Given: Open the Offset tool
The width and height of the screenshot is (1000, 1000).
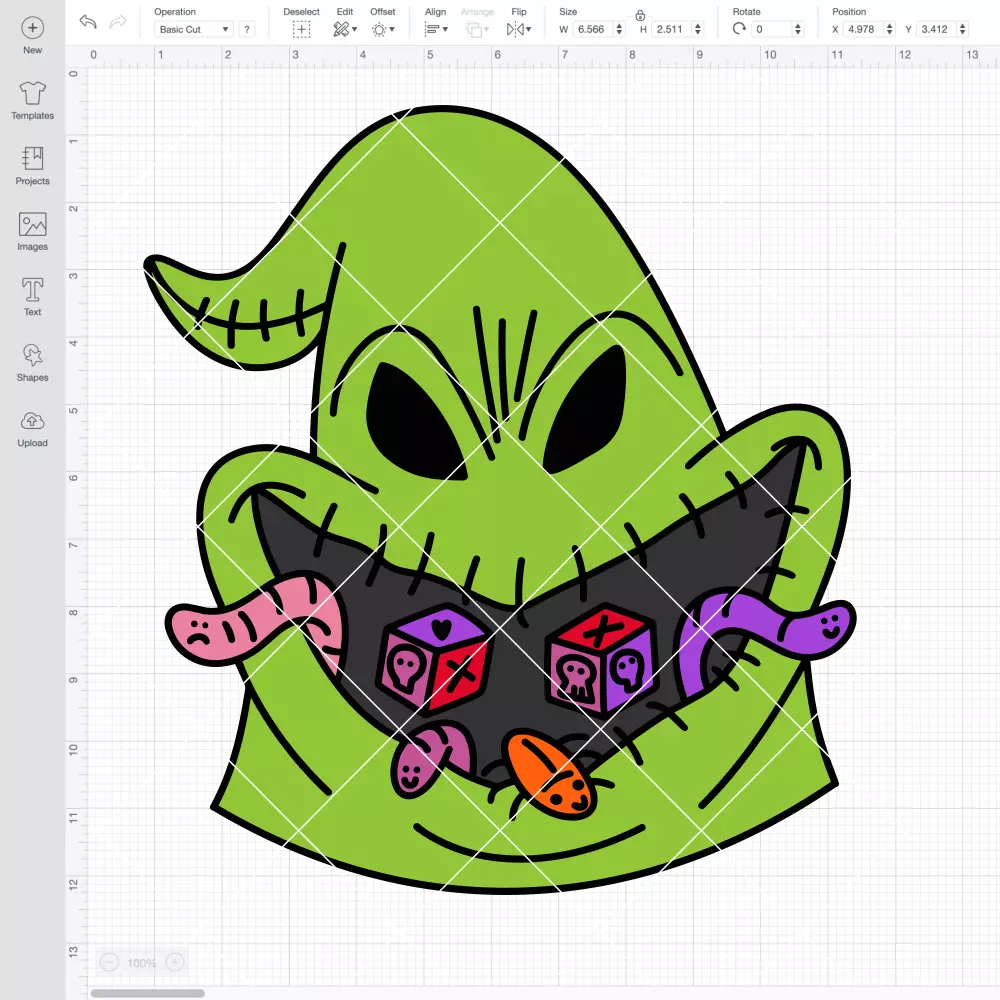Looking at the screenshot, I should click(383, 29).
